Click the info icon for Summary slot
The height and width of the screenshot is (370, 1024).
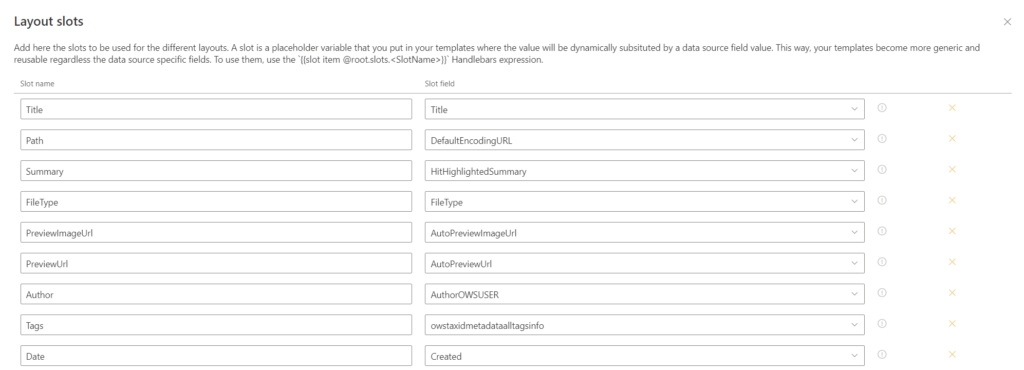[x=882, y=170]
